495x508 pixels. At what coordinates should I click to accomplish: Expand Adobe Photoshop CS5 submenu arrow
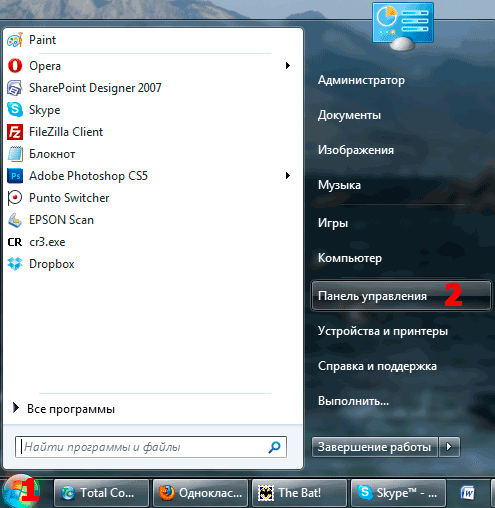tap(288, 176)
